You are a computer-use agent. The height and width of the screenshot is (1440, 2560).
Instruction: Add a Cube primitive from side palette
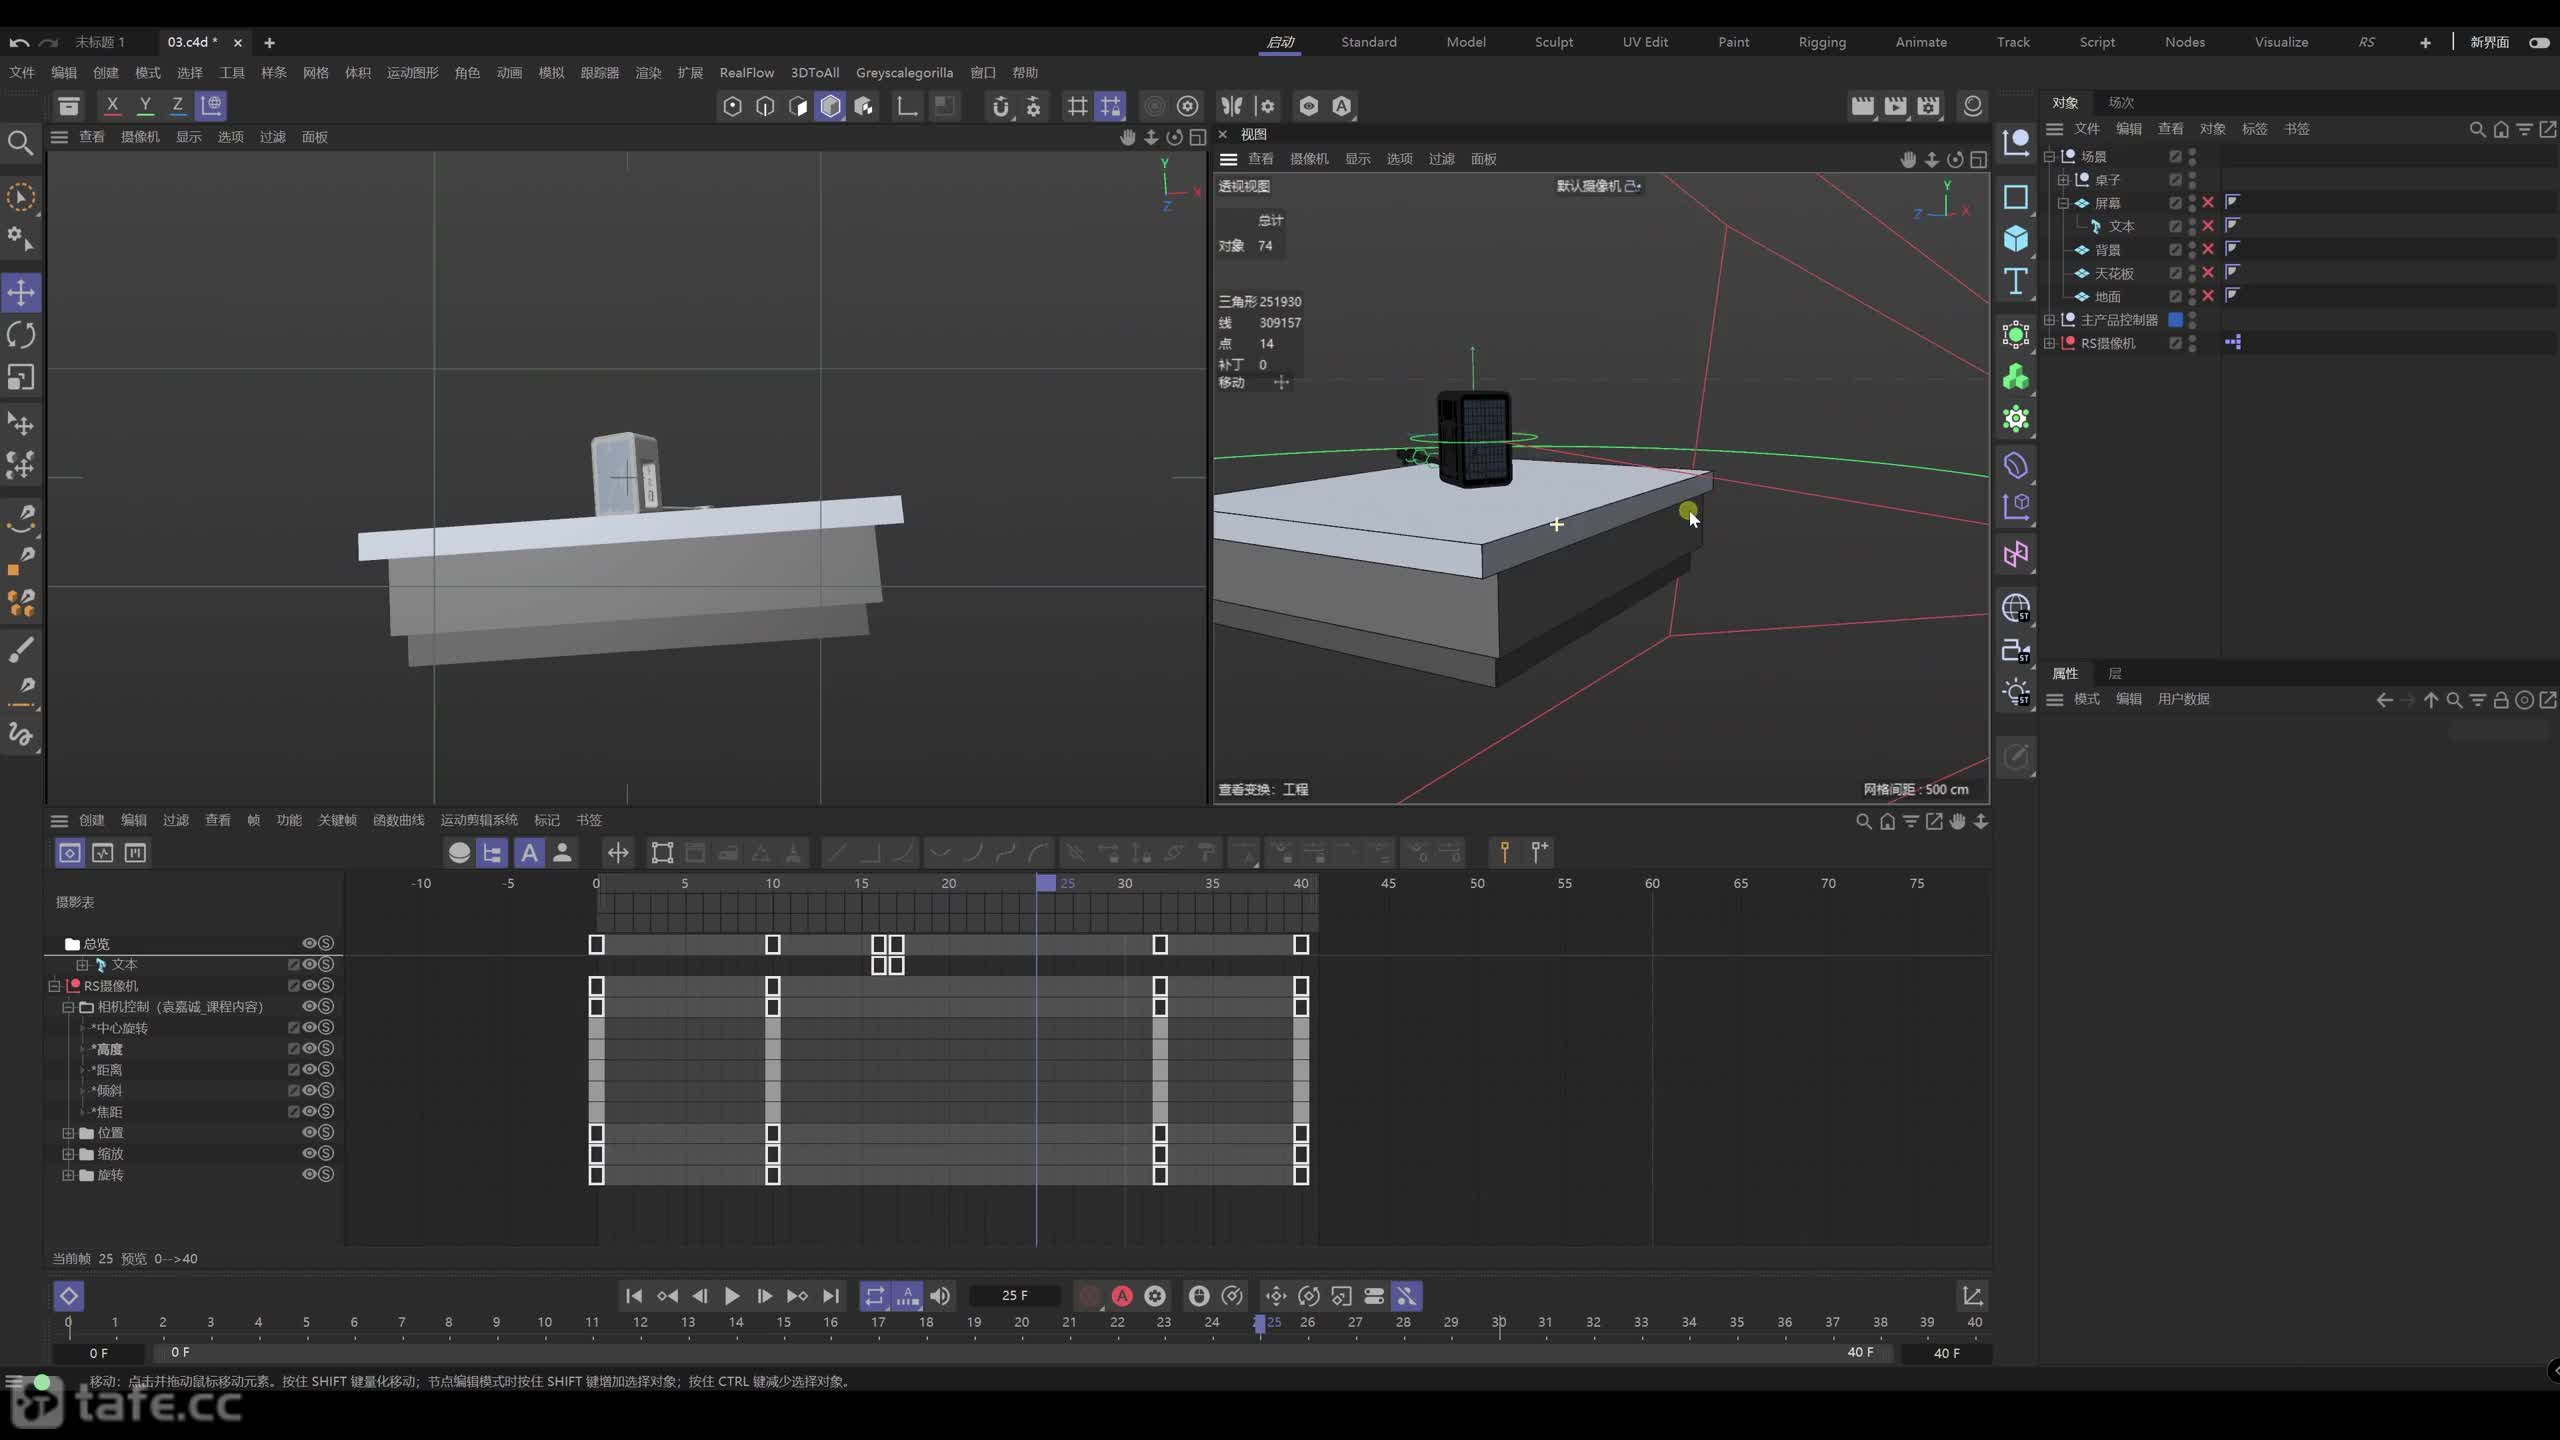(x=2015, y=238)
